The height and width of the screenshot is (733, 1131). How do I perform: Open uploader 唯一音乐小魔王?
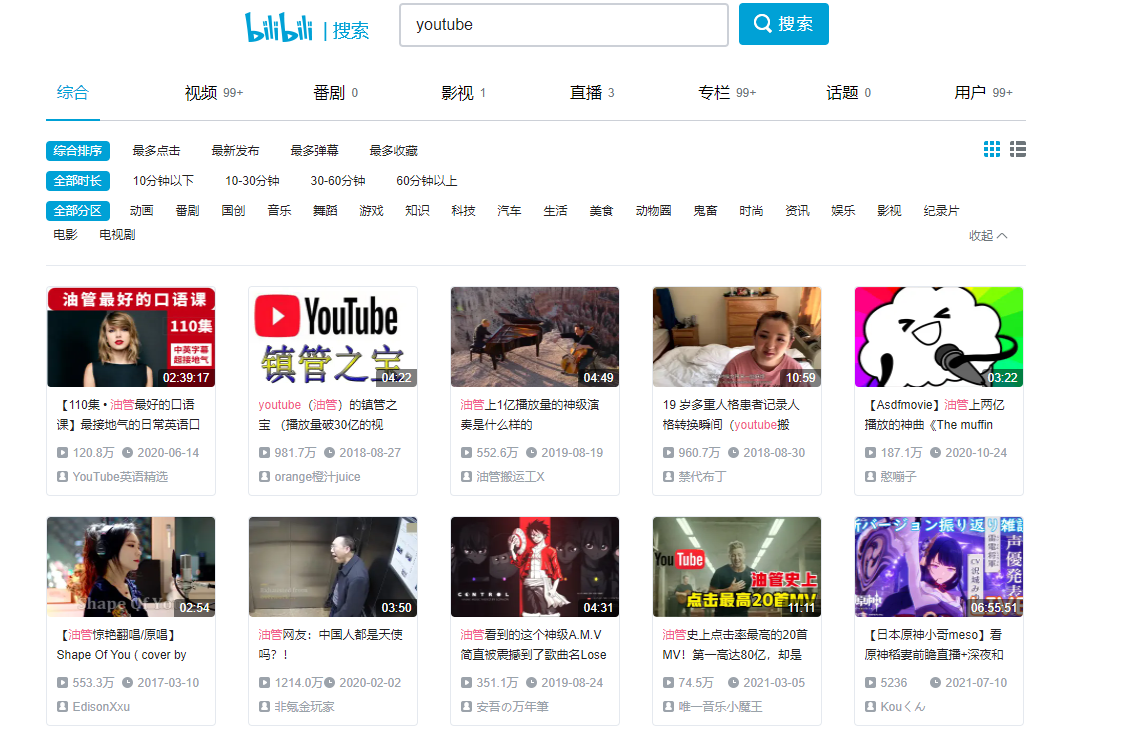pos(720,706)
